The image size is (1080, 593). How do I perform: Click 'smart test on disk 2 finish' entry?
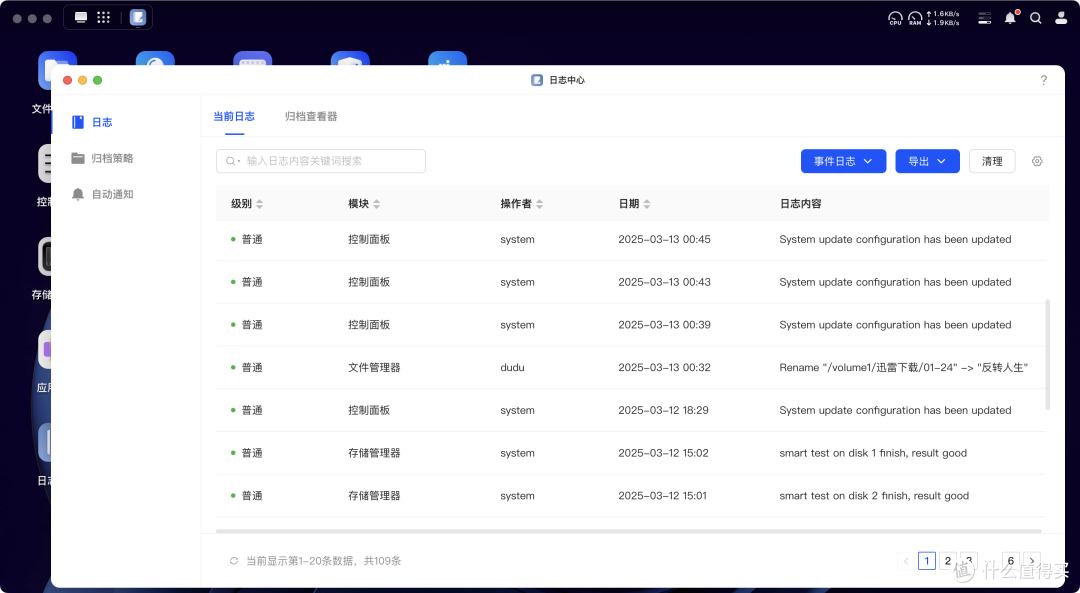pyautogui.click(x=874, y=496)
